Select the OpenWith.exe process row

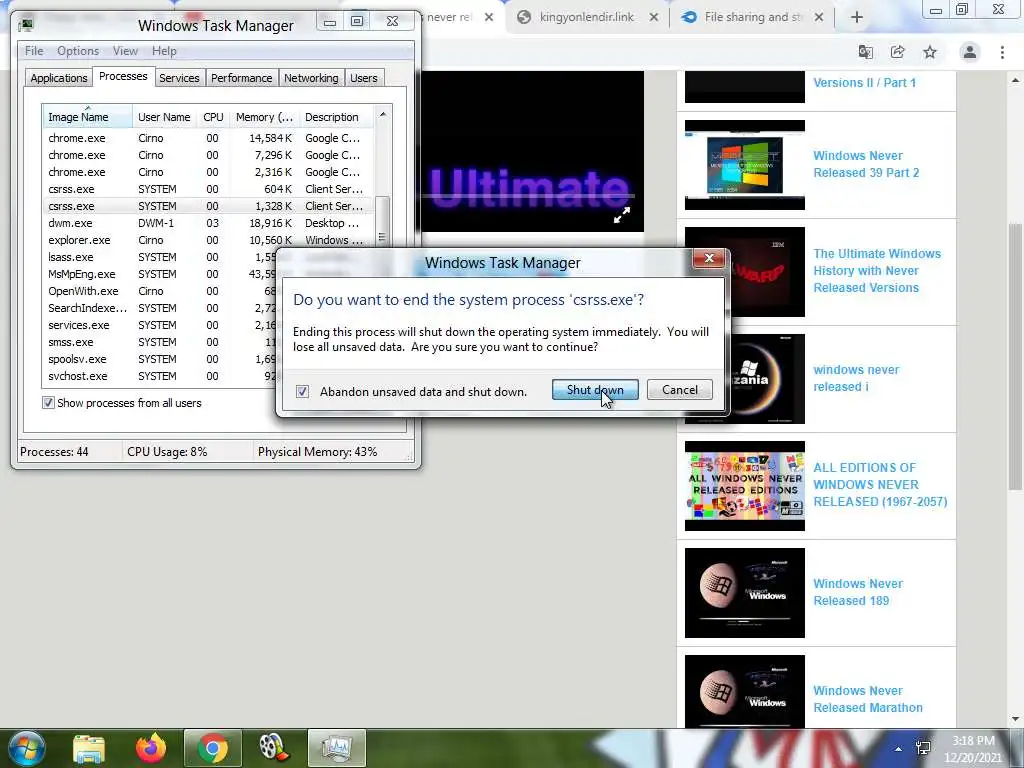pos(159,291)
